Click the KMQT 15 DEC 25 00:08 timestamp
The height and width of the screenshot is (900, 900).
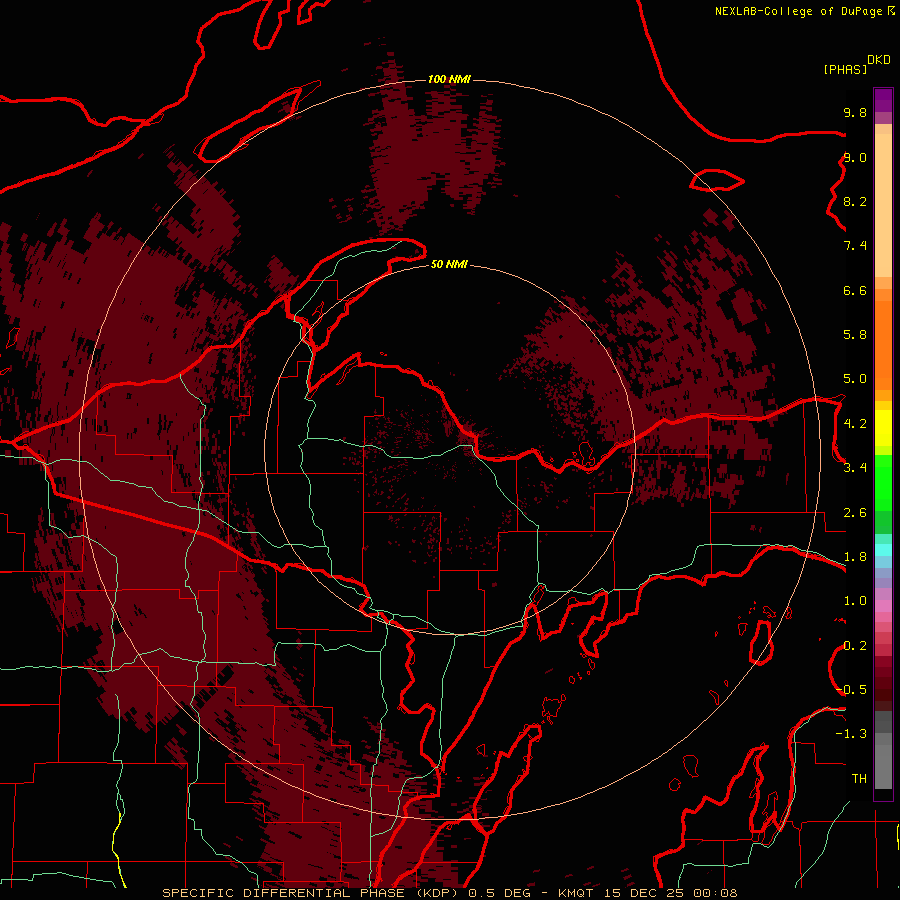click(x=647, y=893)
